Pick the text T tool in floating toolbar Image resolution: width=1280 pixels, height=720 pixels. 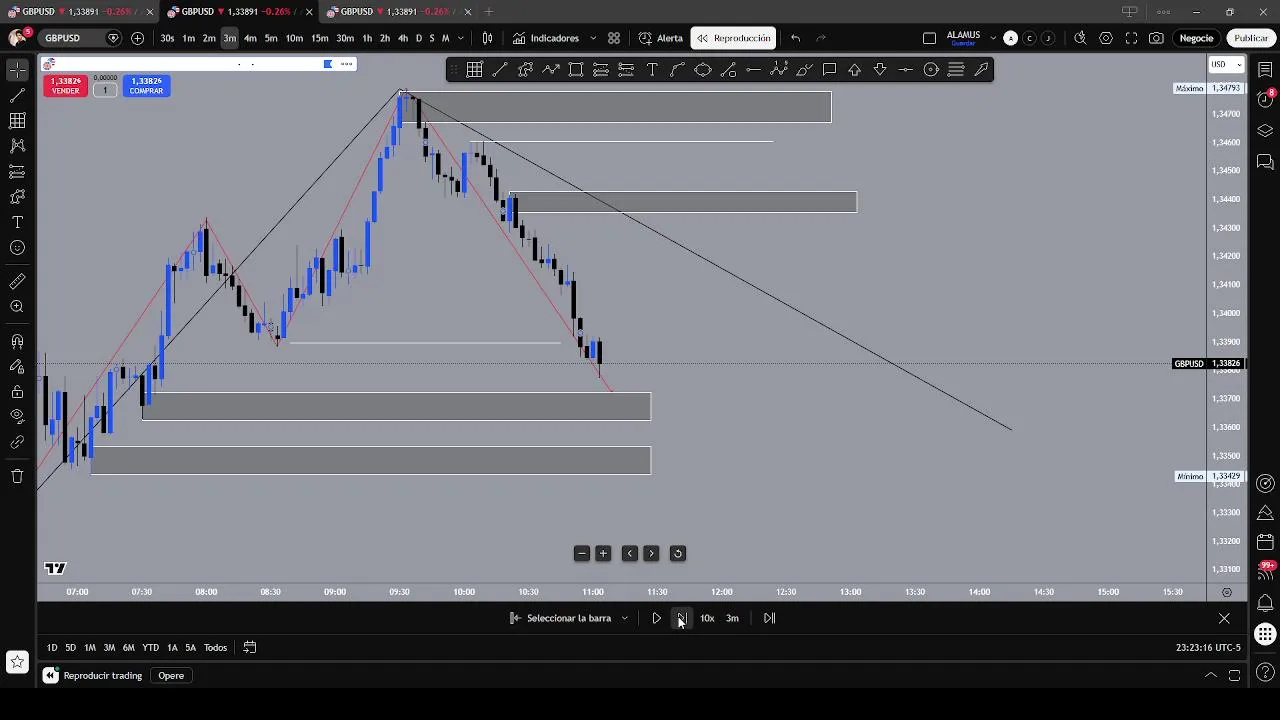[x=652, y=69]
